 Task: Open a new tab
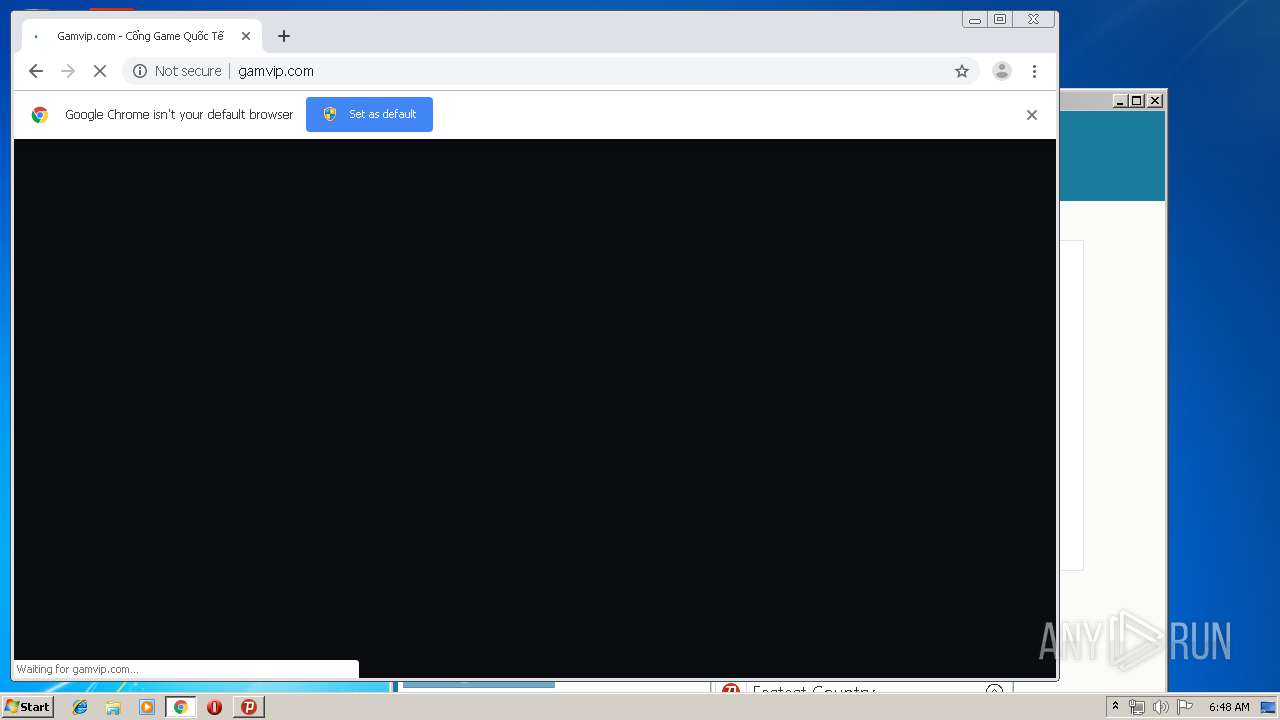click(284, 36)
